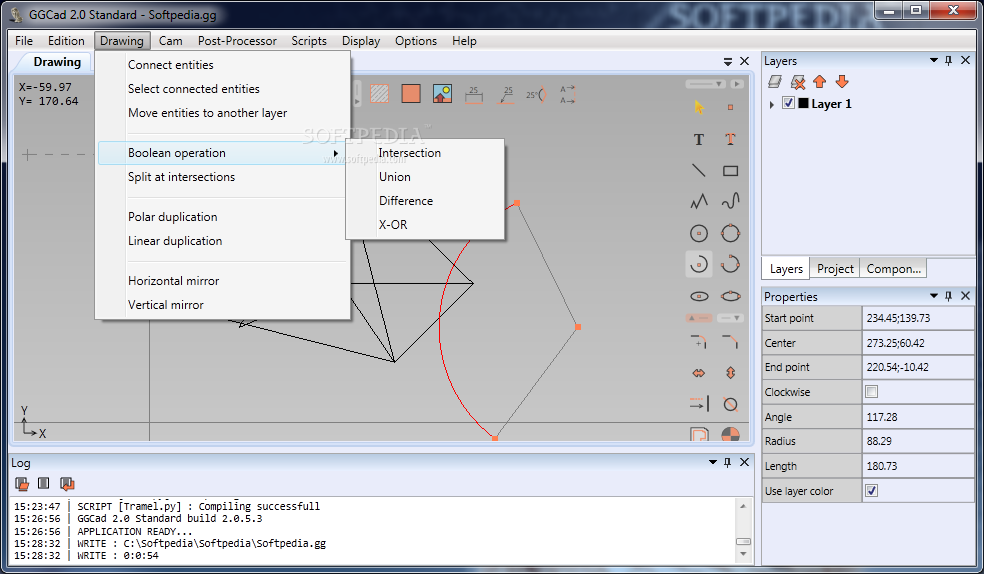Click the linear dimension icon

click(x=474, y=94)
